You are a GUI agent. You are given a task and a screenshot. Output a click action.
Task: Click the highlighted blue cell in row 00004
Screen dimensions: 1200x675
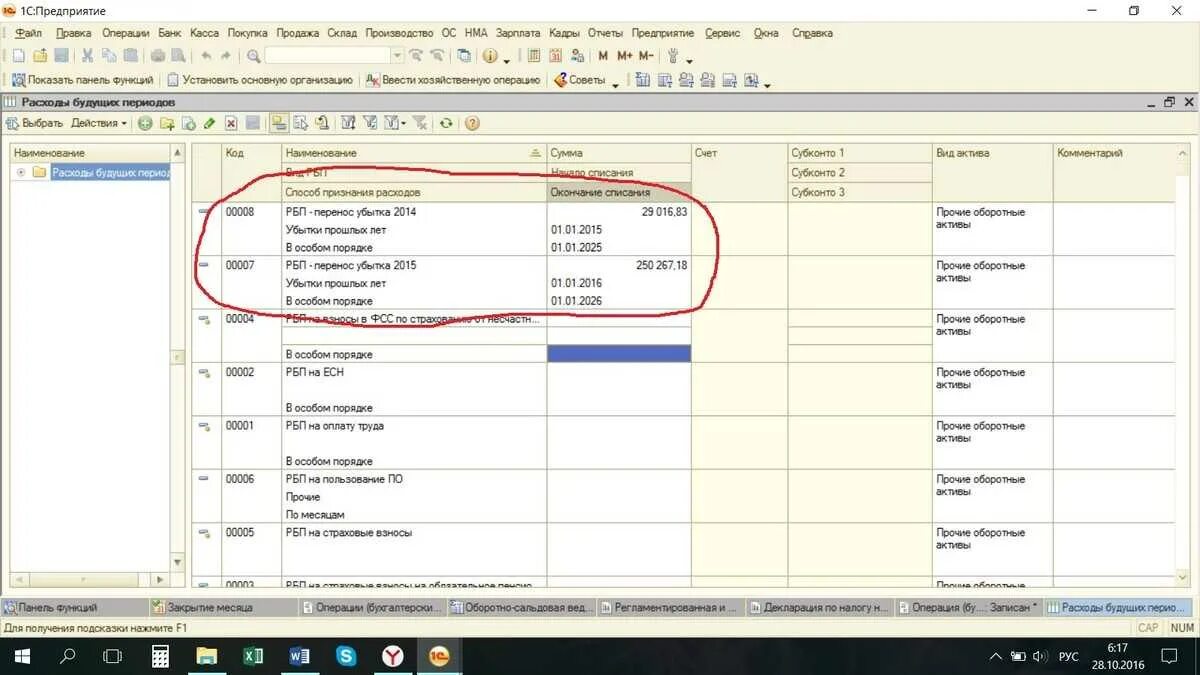(x=619, y=354)
